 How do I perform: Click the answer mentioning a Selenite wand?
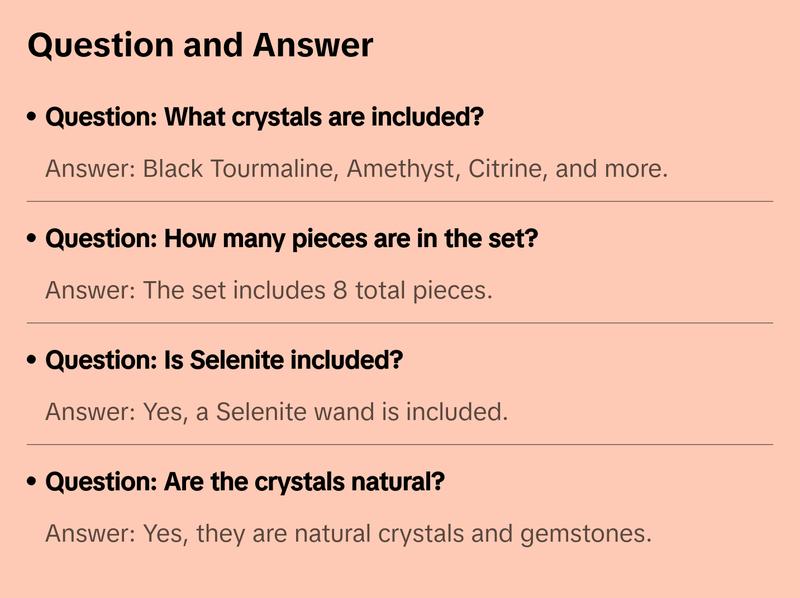[276, 412]
